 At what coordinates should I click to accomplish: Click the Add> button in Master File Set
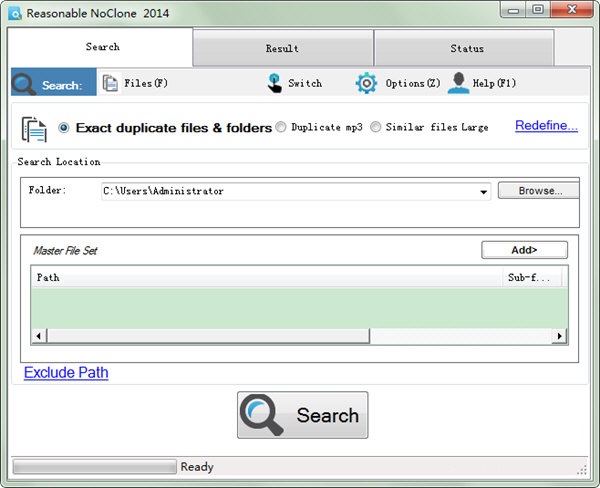pos(524,250)
